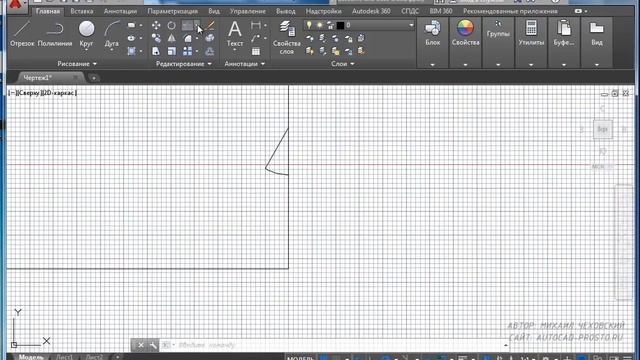Click the Stretch tool icon

pyautogui.click(x=156, y=51)
